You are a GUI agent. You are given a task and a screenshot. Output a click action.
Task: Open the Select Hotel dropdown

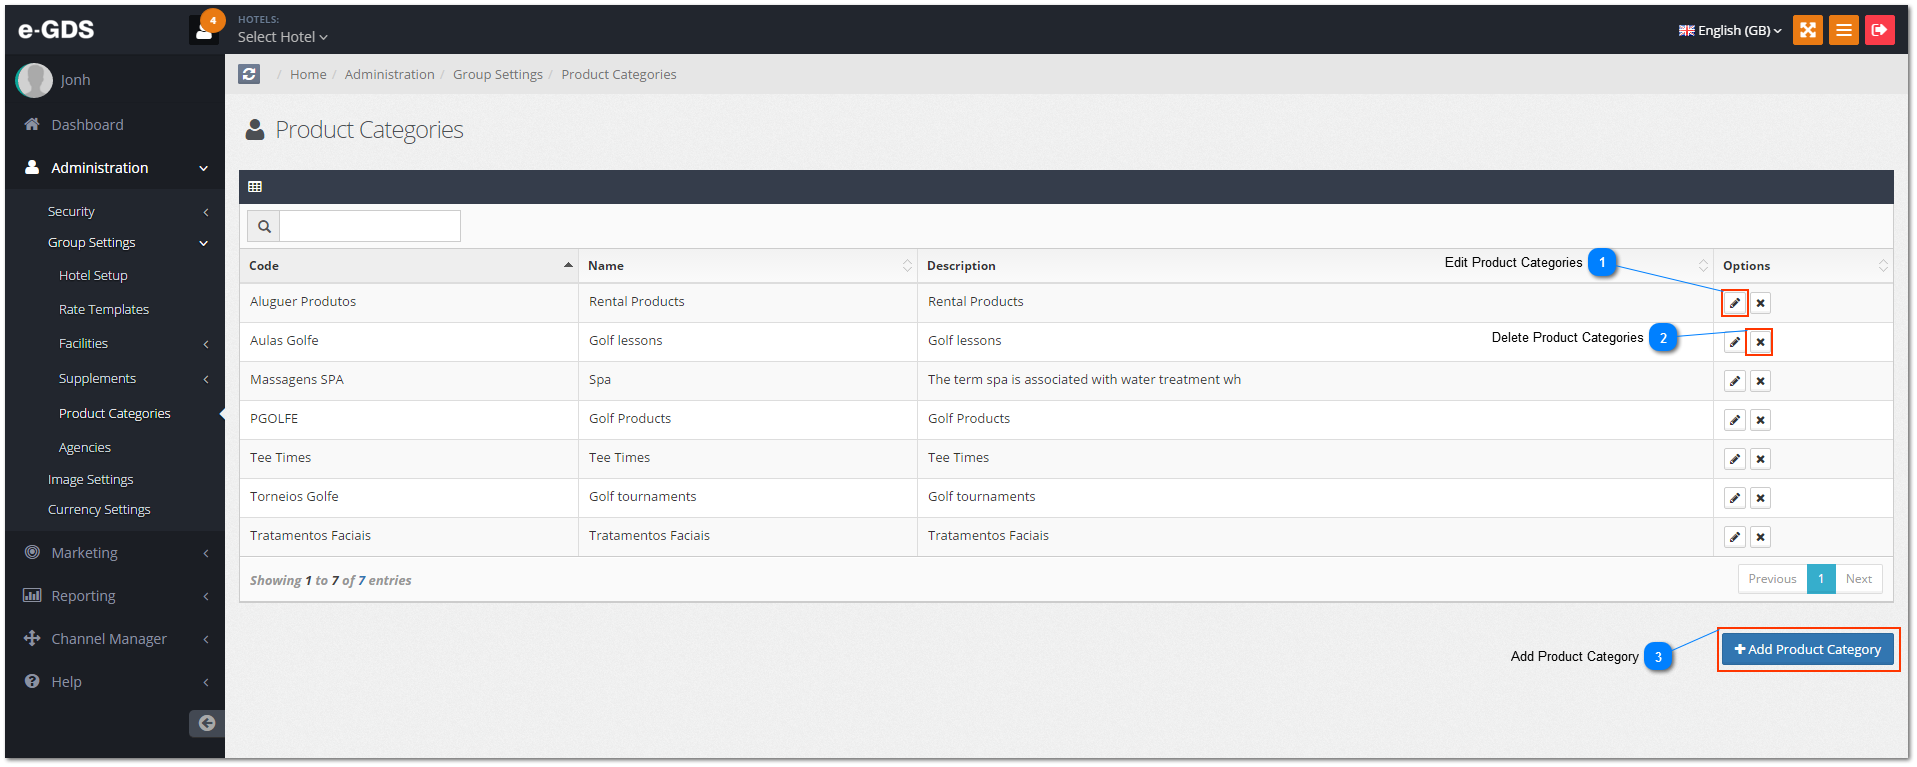pyautogui.click(x=283, y=37)
